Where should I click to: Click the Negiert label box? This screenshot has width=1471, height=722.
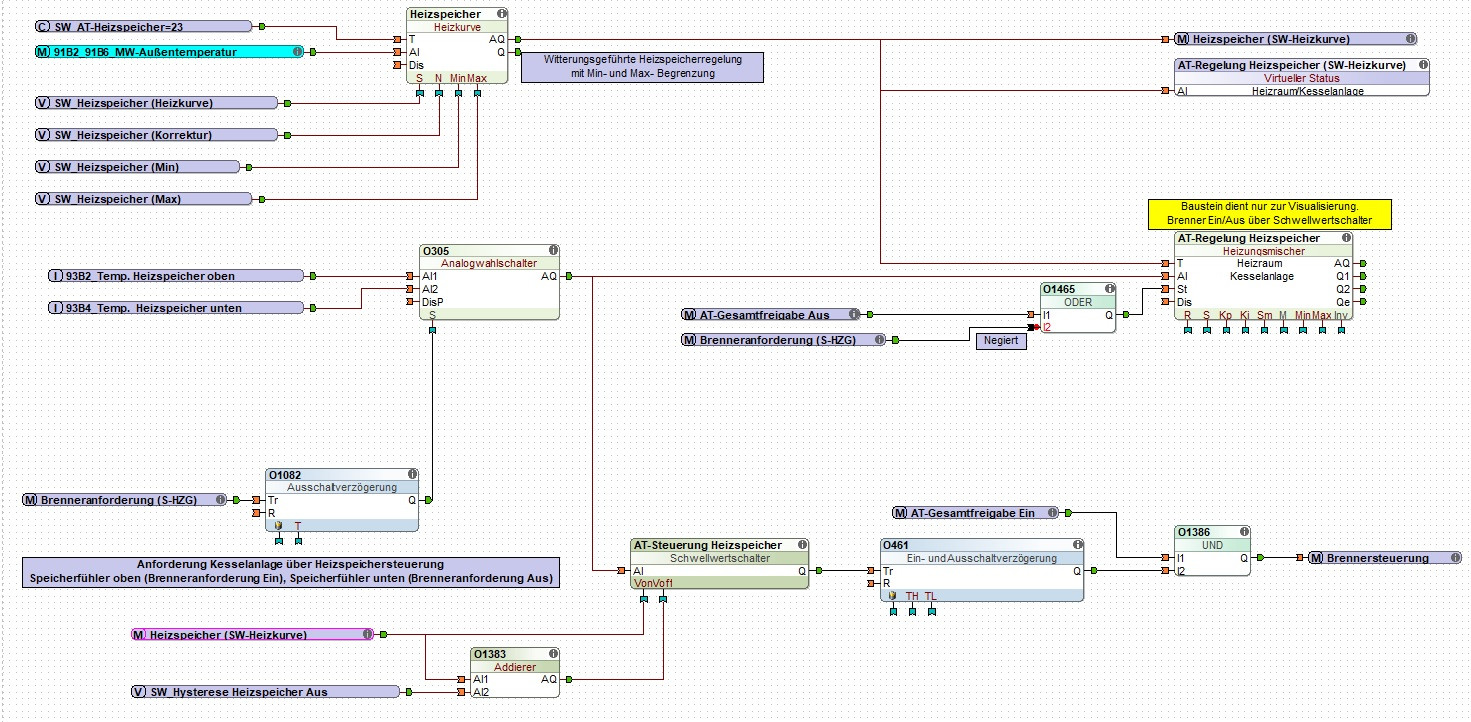coord(1001,341)
